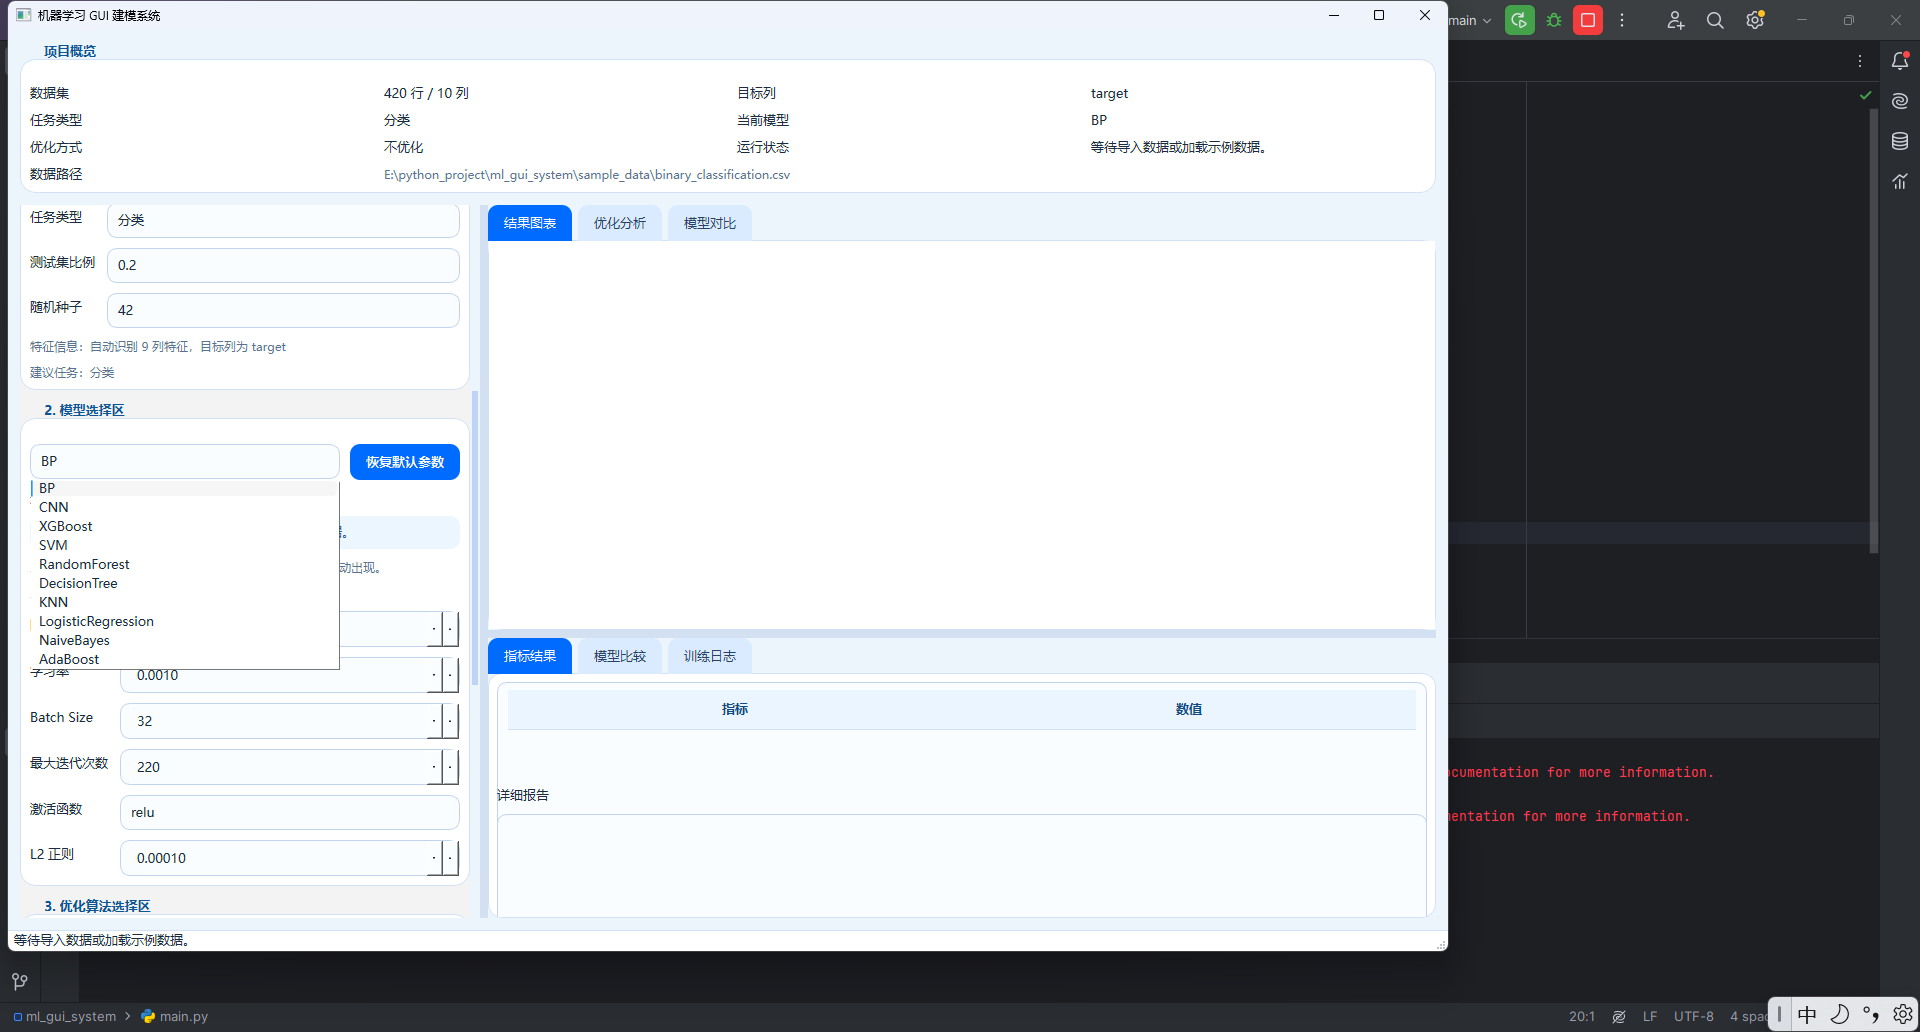Open the 激活函数 combo showing relu
Viewport: 1920px width, 1032px height.
tap(290, 812)
